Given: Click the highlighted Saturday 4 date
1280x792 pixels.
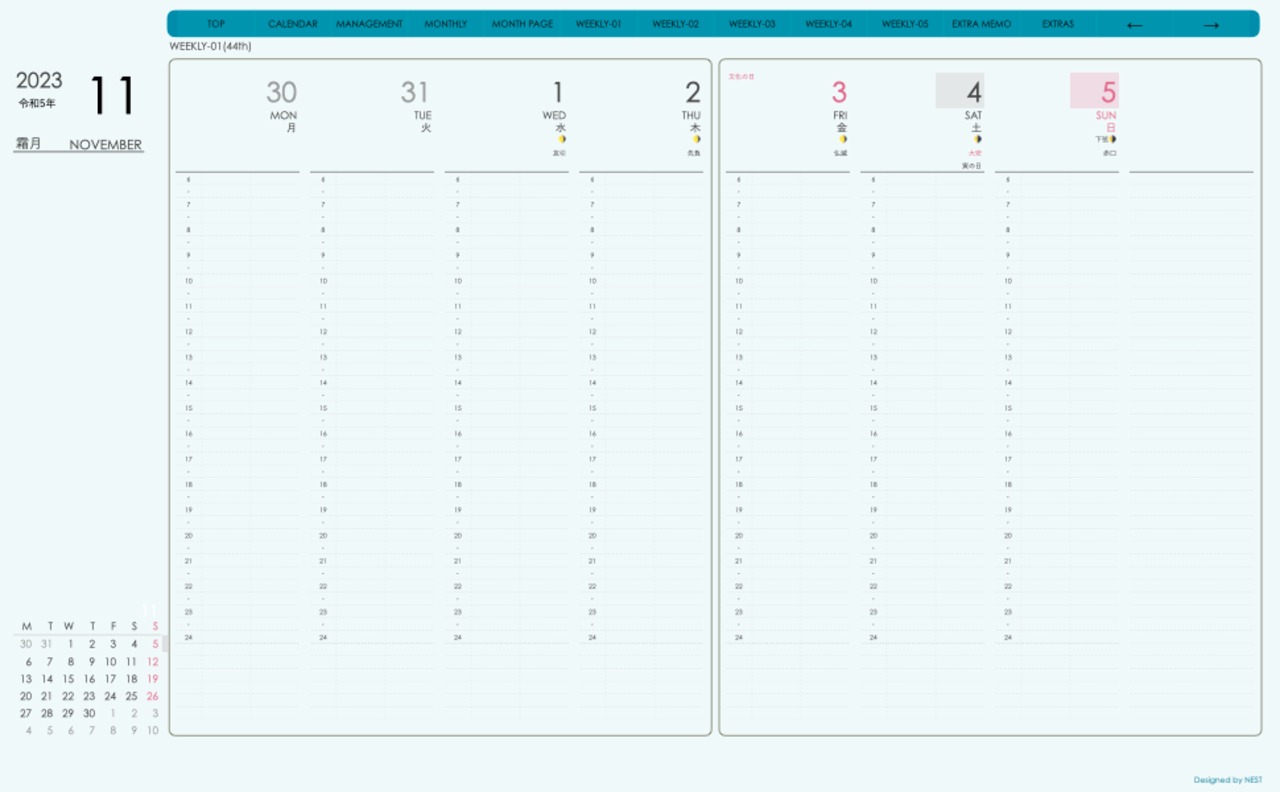Looking at the screenshot, I should point(960,90).
